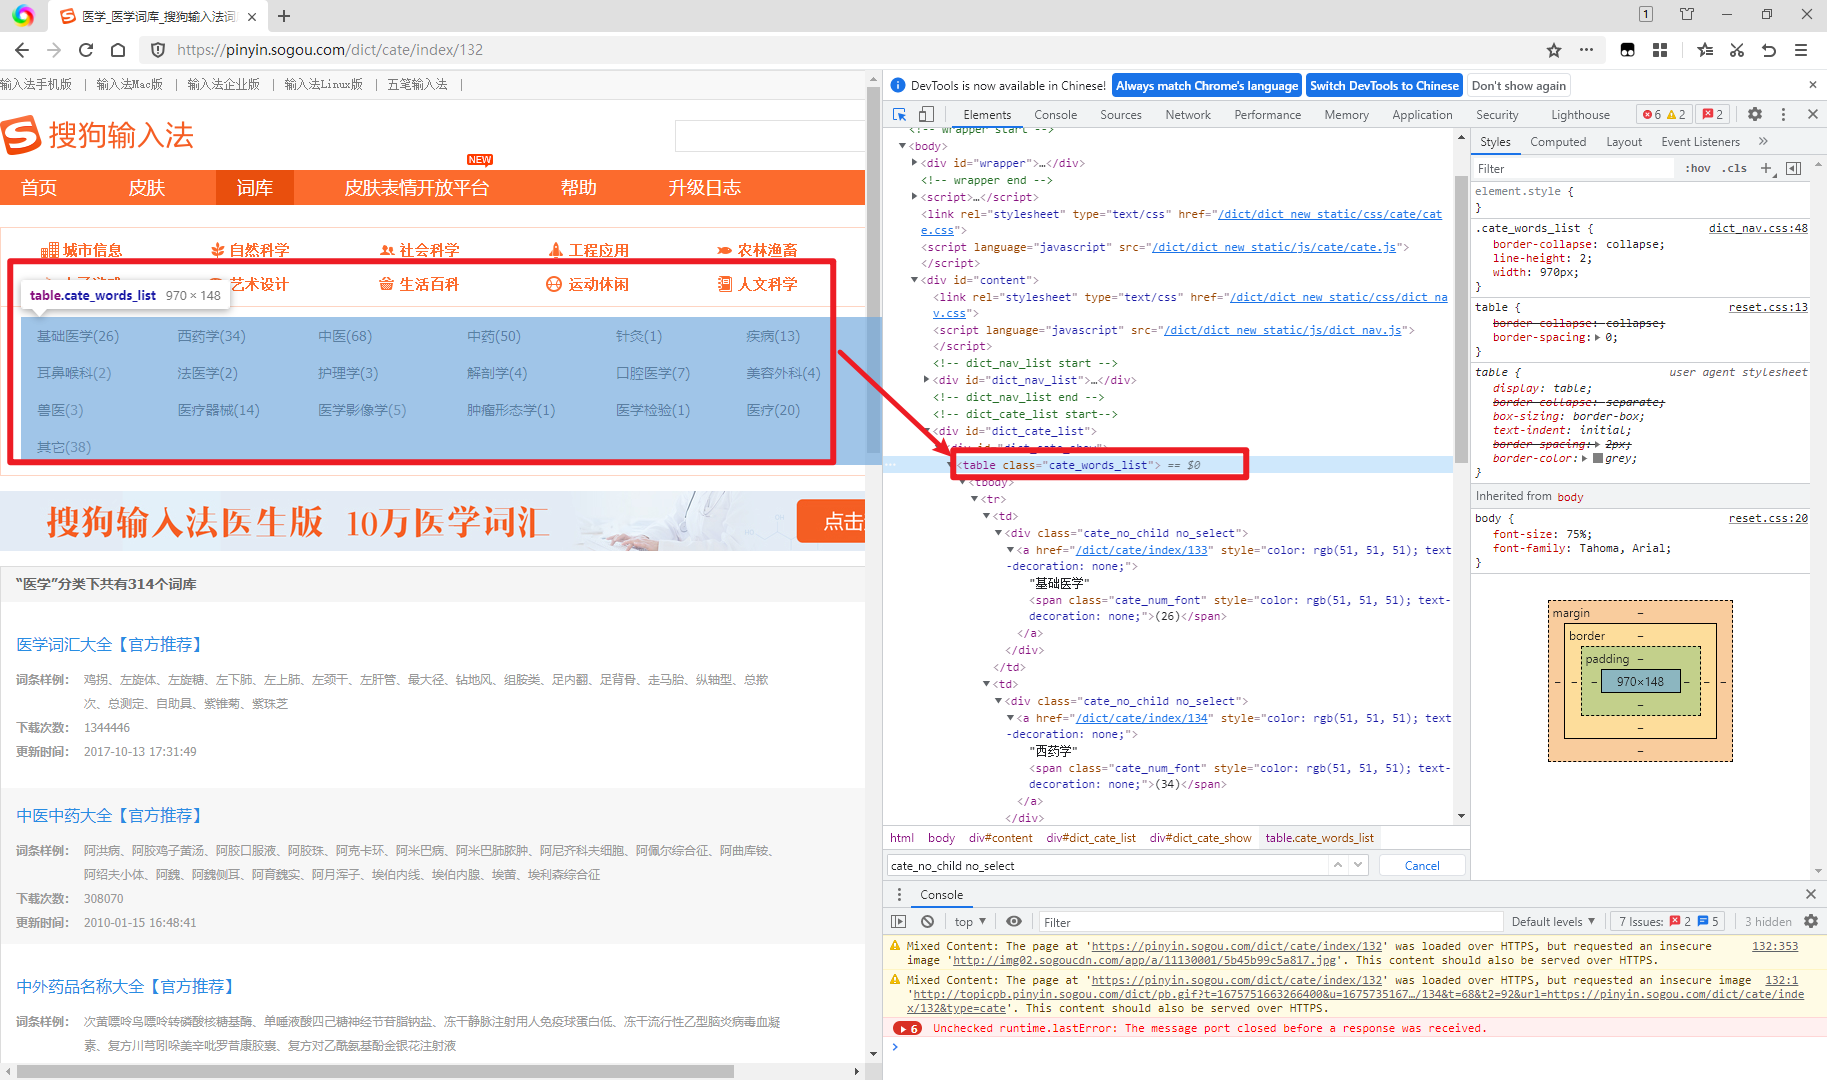Focus the Styles filter input
Image resolution: width=1827 pixels, height=1080 pixels.
coord(1573,169)
